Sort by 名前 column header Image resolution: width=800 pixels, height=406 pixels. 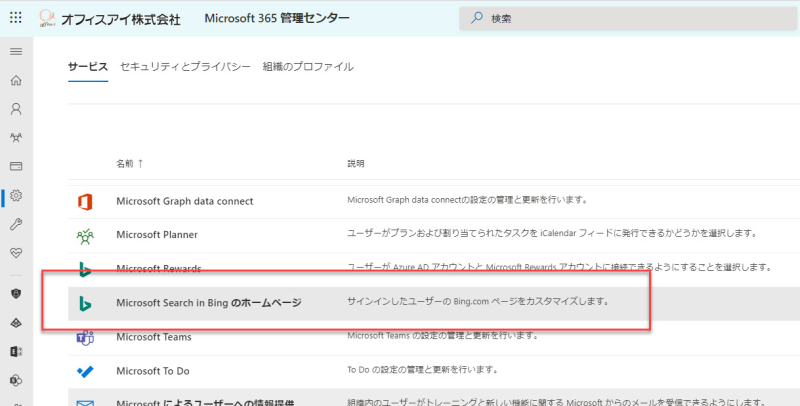click(130, 164)
